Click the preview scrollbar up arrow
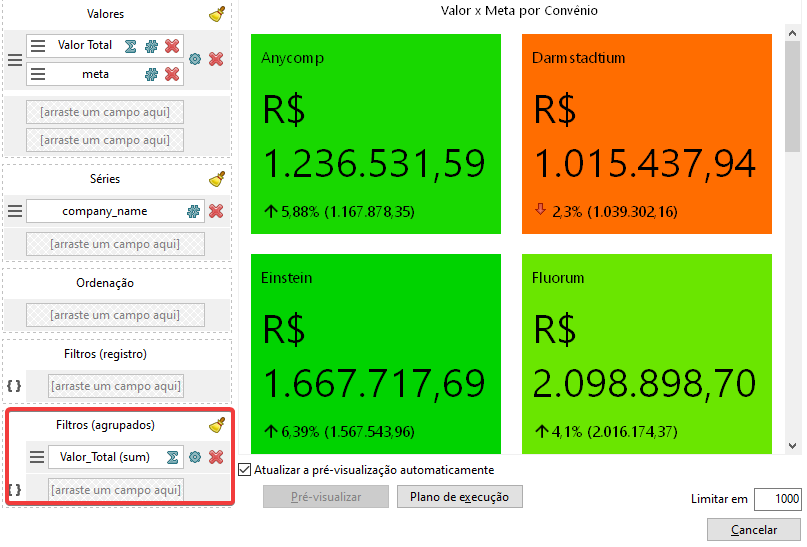This screenshot has width=807, height=547. click(793, 33)
